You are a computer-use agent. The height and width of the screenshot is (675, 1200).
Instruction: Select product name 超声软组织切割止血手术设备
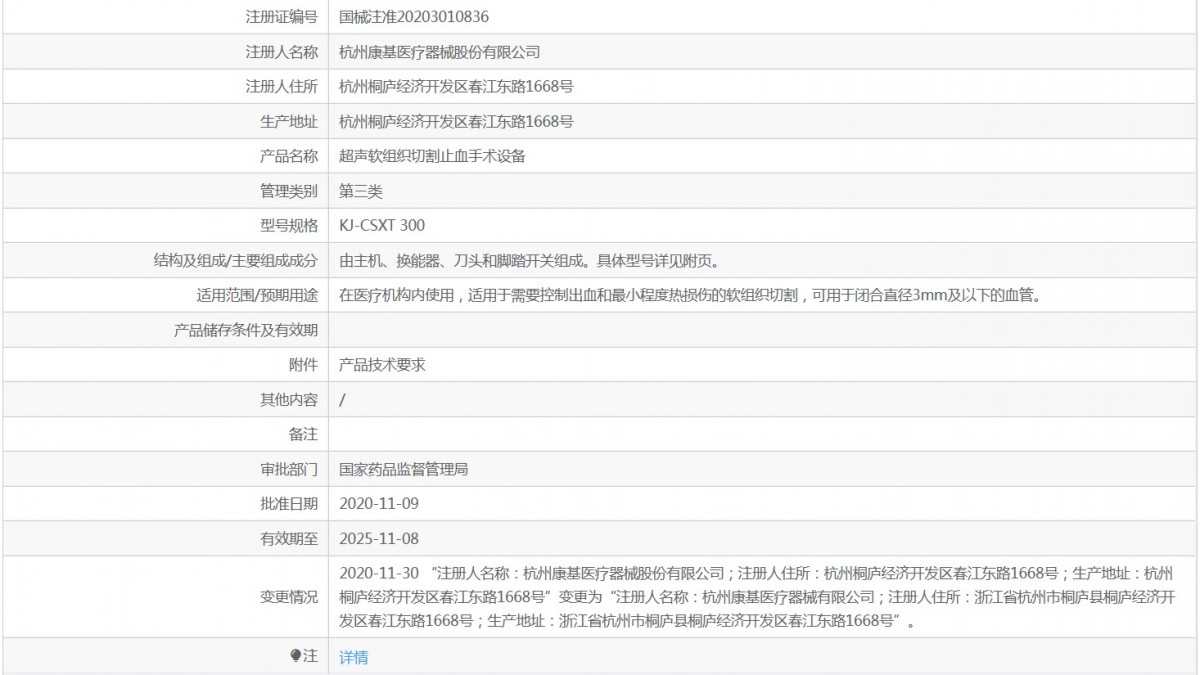coord(432,156)
